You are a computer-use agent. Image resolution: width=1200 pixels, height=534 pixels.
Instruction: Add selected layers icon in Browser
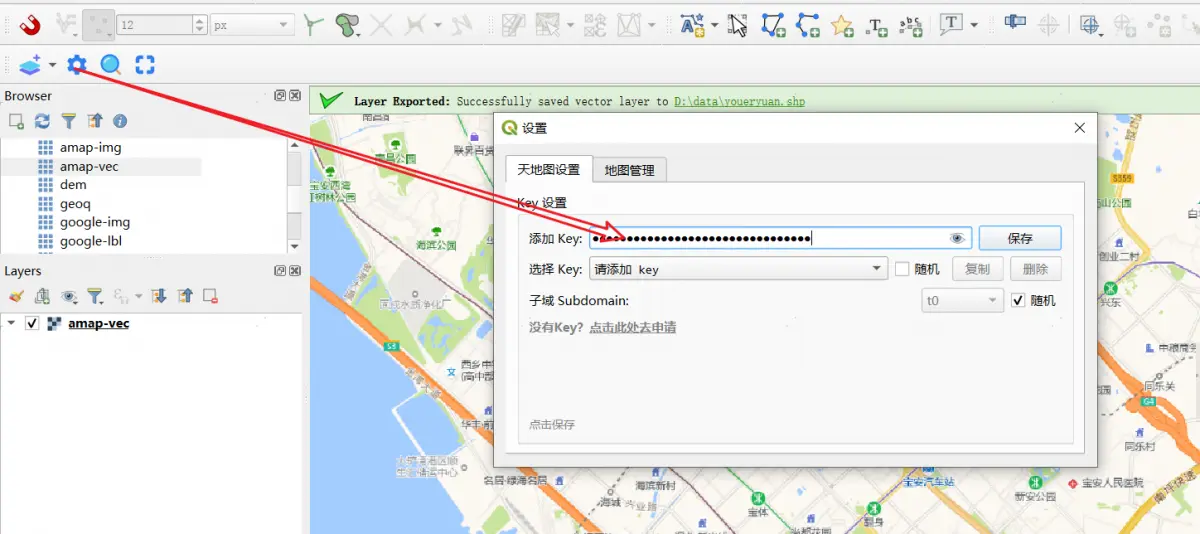17,121
